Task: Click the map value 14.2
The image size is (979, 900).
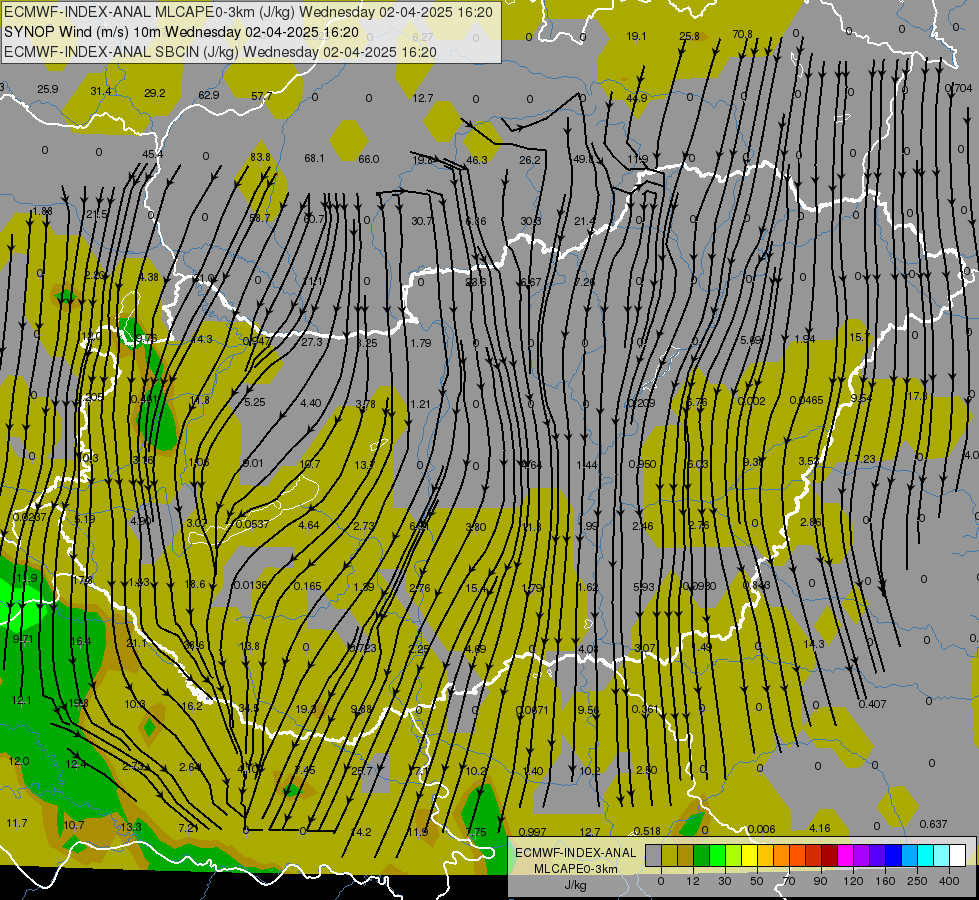Action: pyautogui.click(x=362, y=832)
